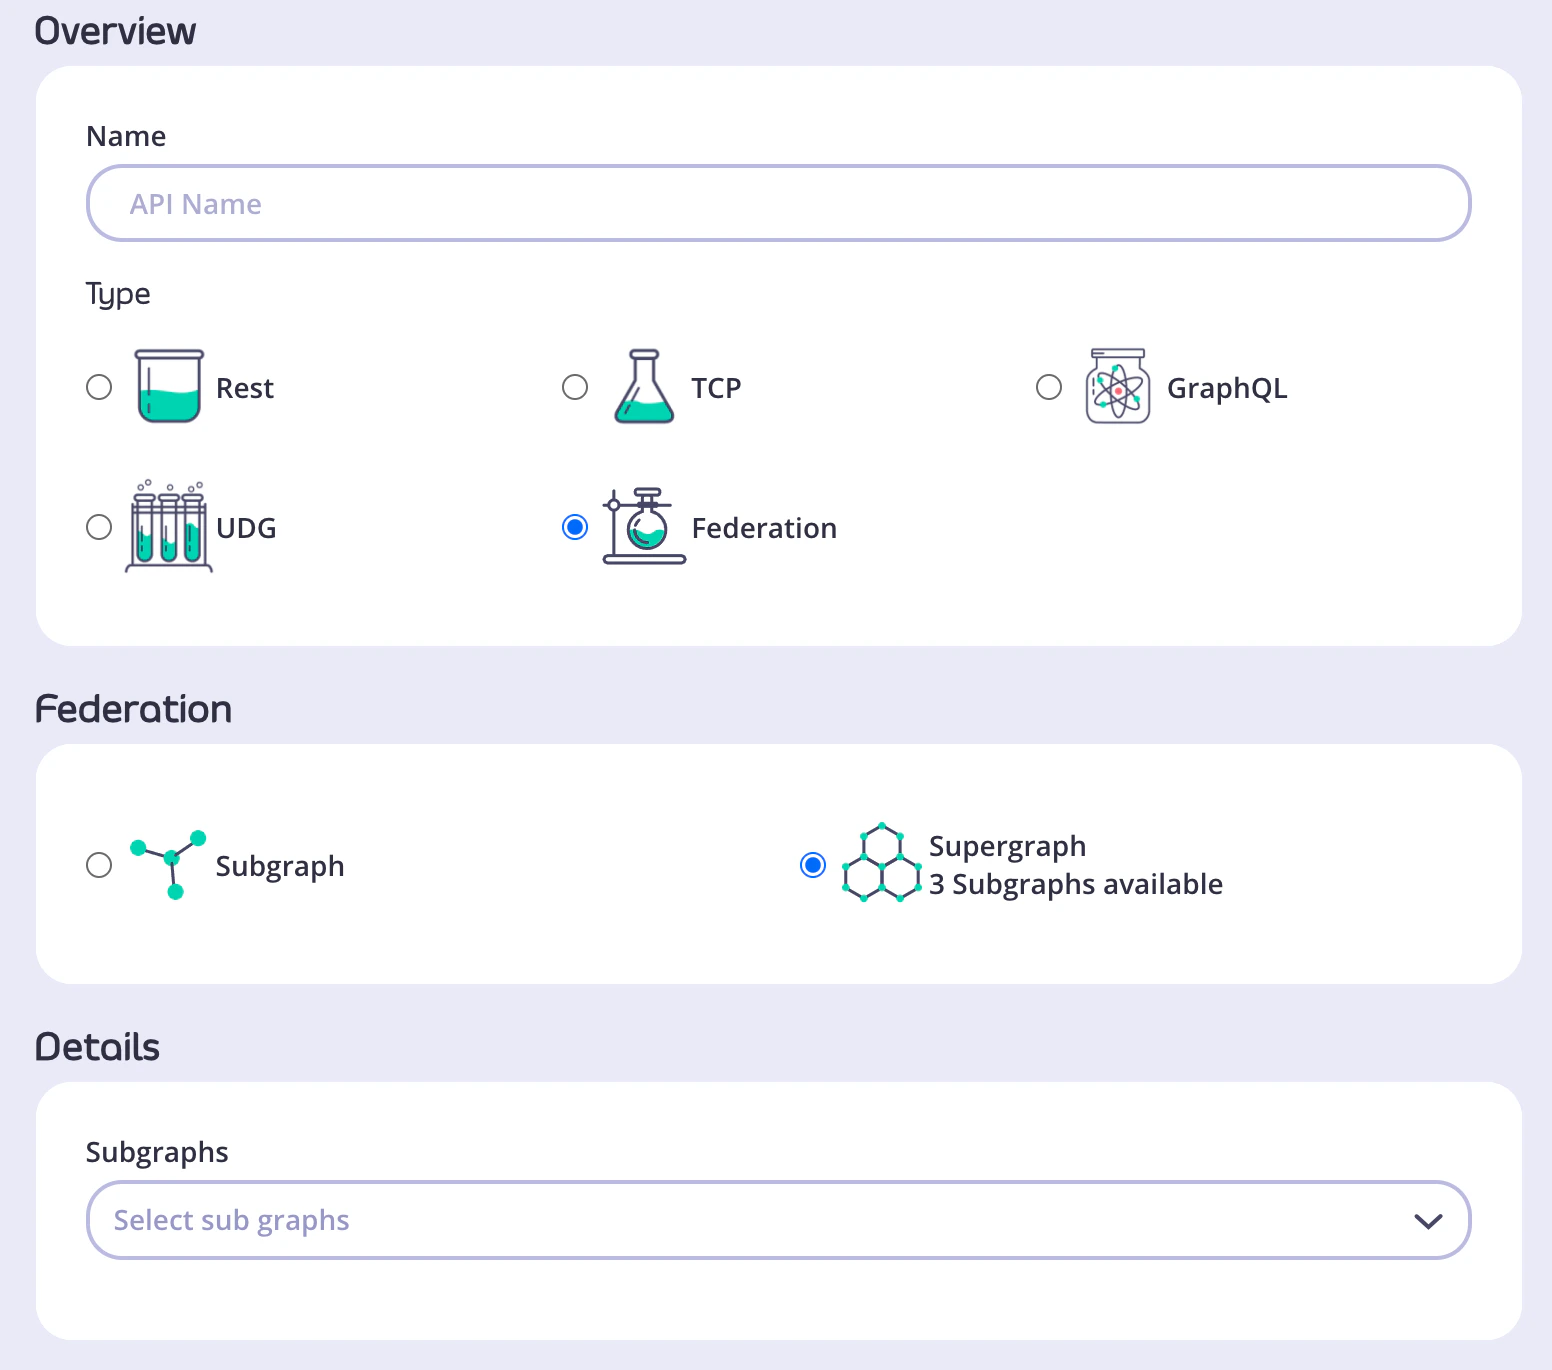Expand the subgraph selection list

(x=778, y=1220)
